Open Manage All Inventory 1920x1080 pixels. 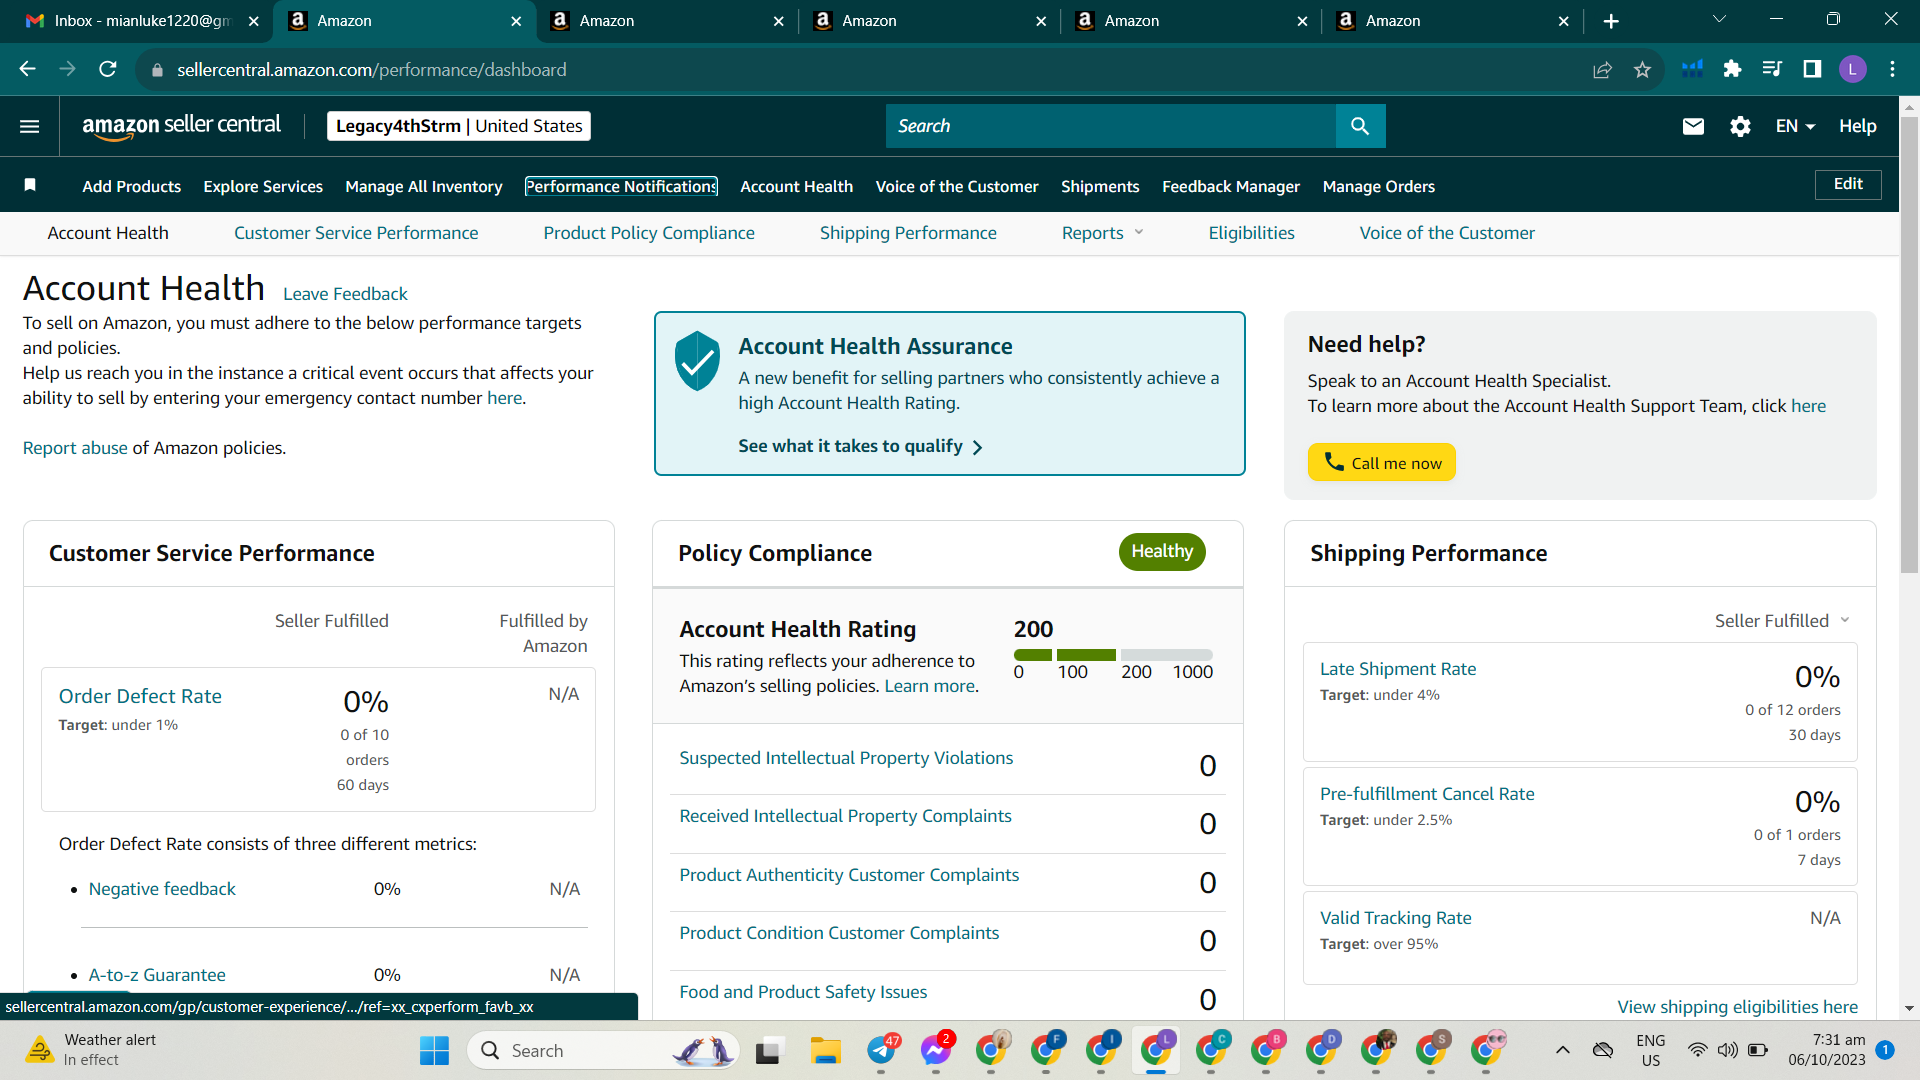(x=424, y=186)
